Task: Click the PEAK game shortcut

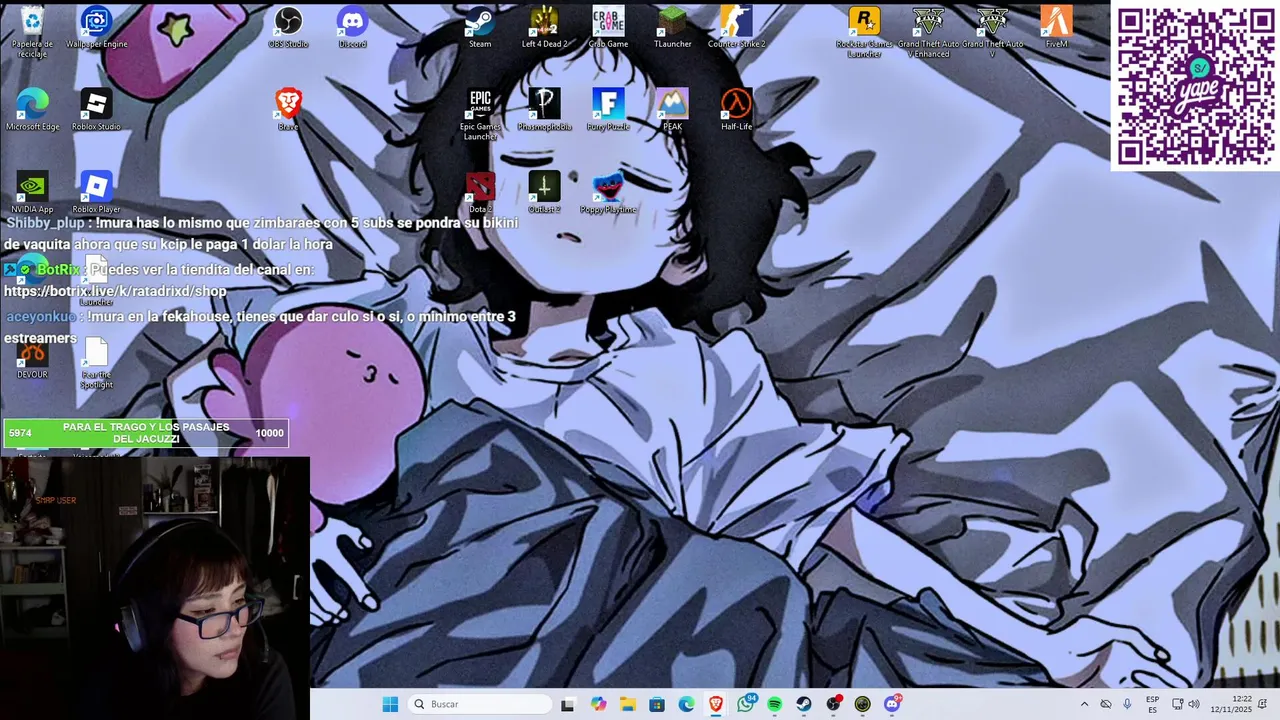Action: (672, 110)
